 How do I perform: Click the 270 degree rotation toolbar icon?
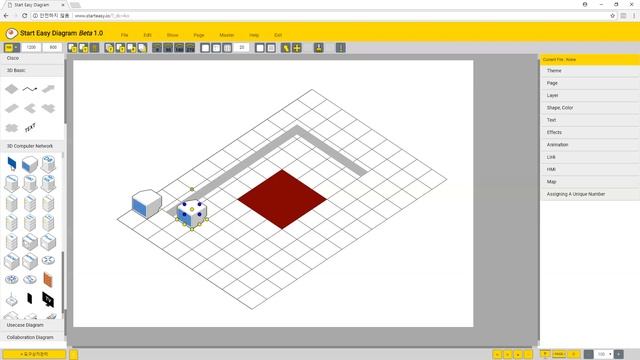(x=190, y=48)
